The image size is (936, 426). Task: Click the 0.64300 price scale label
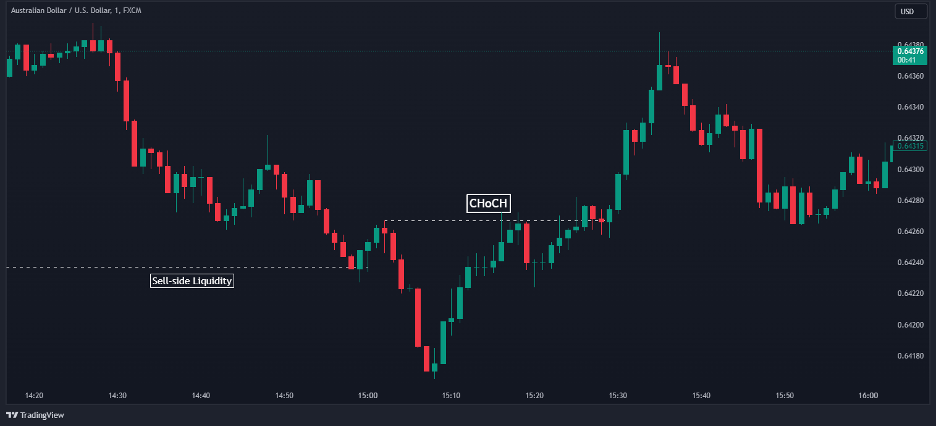910,170
